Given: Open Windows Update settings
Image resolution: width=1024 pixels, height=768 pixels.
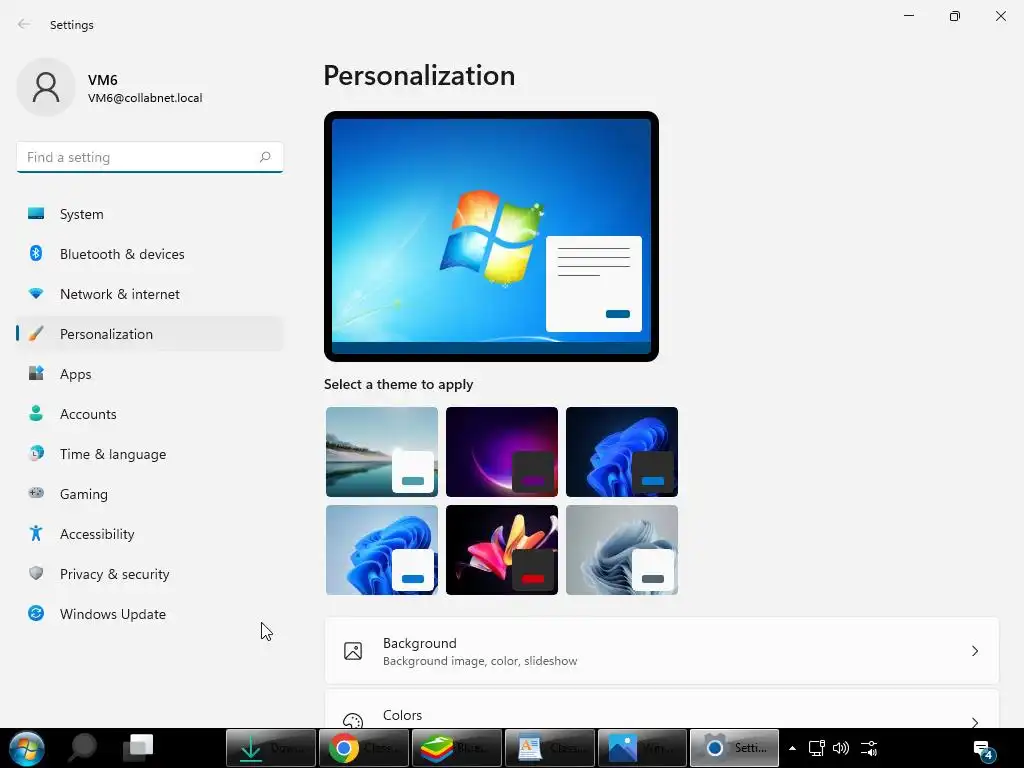Looking at the screenshot, I should (150, 614).
